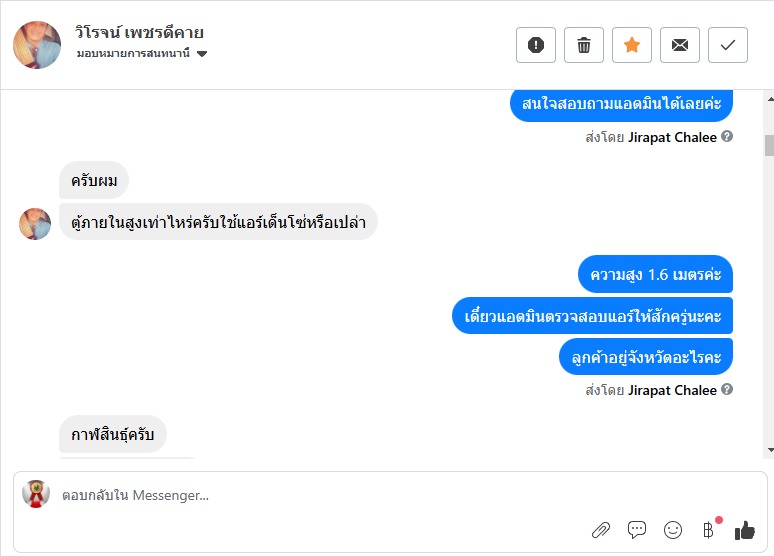Click the Baht payment request icon
The height and width of the screenshot is (556, 774).
[709, 530]
